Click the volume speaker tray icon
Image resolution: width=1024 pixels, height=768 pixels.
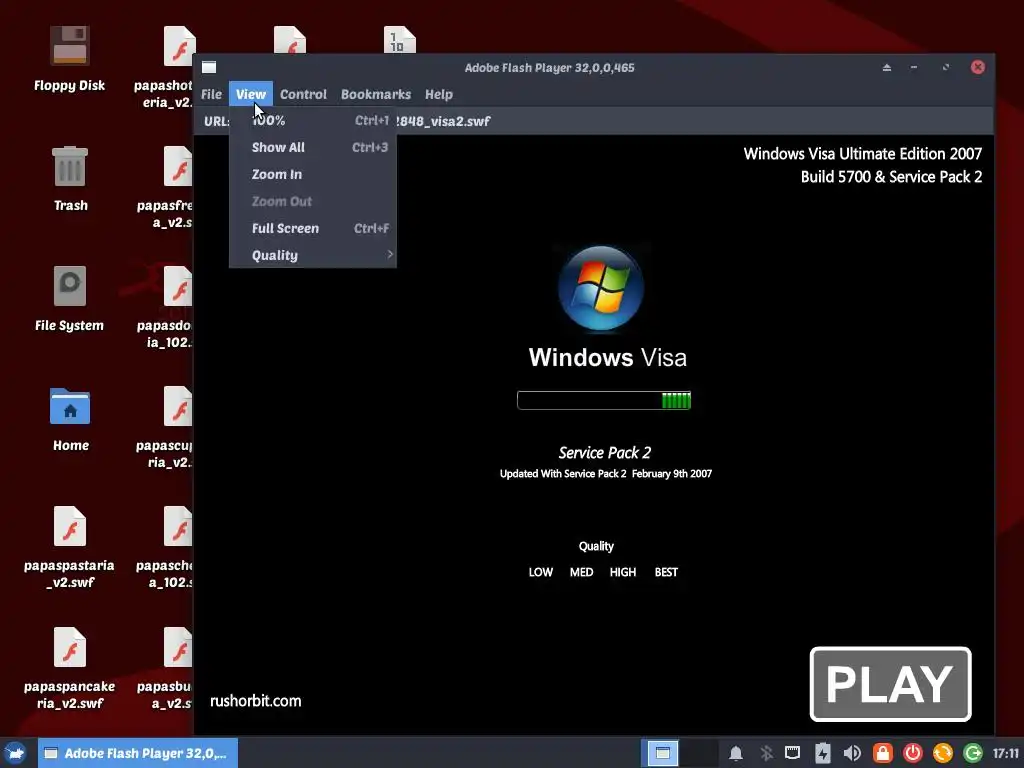tap(852, 753)
